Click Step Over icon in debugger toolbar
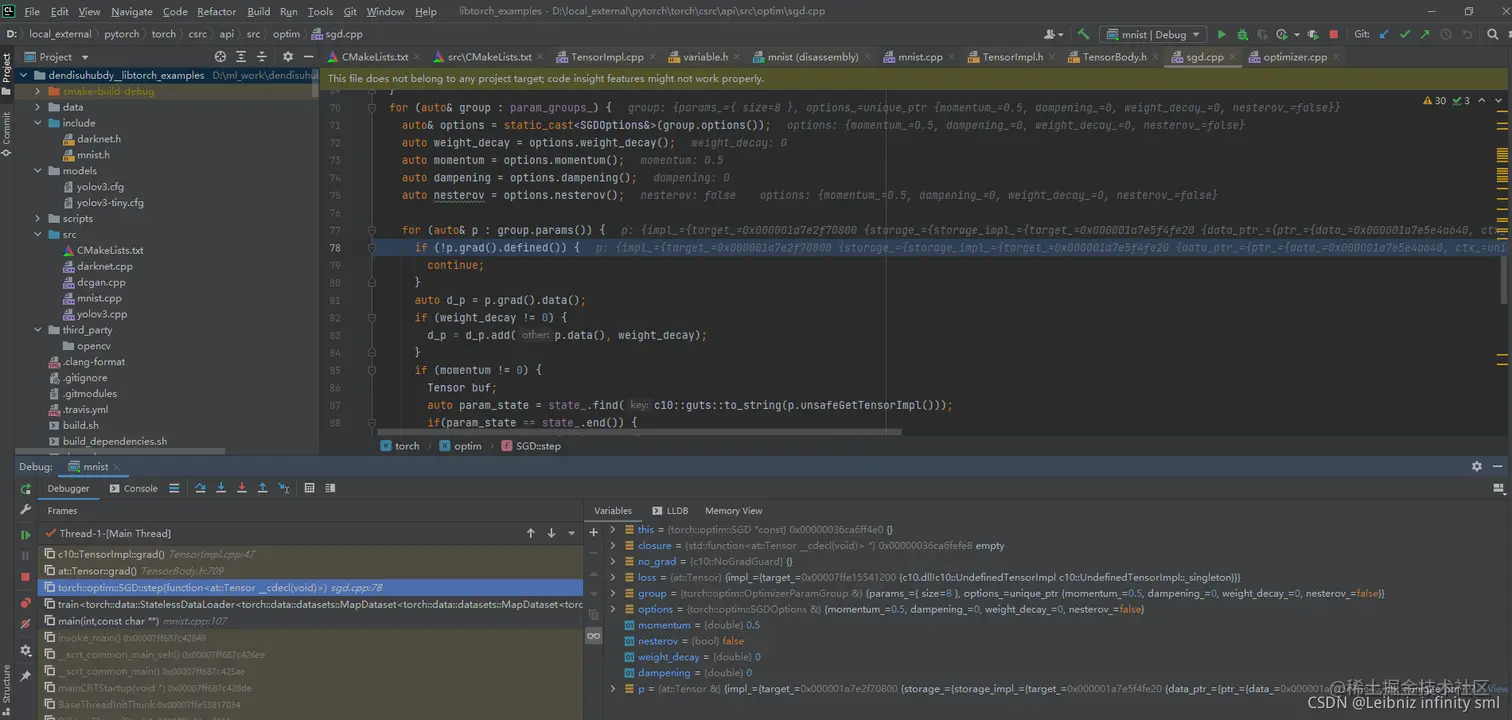 [x=200, y=488]
